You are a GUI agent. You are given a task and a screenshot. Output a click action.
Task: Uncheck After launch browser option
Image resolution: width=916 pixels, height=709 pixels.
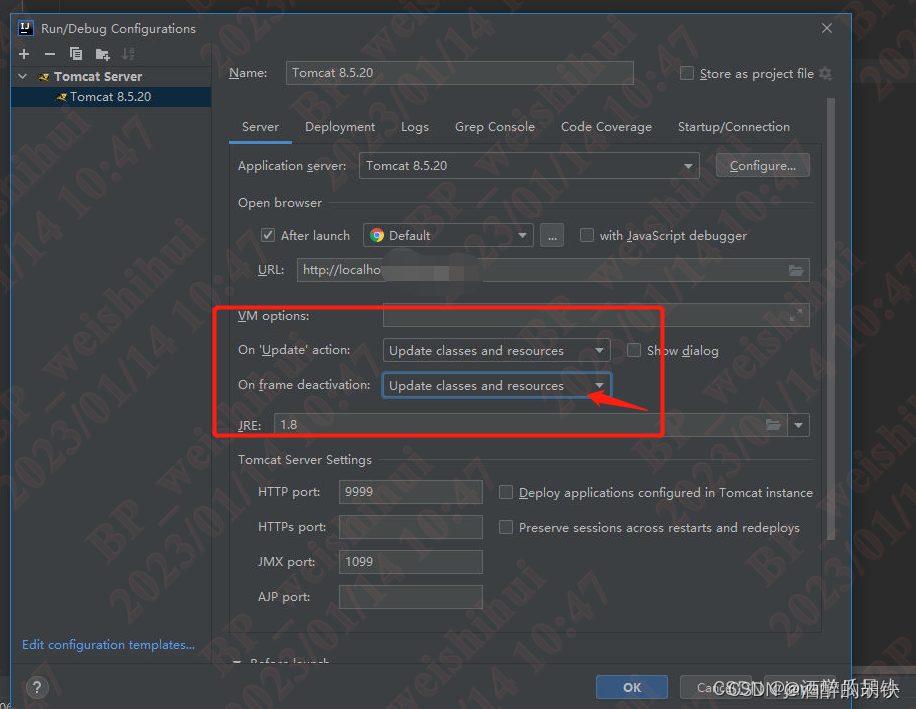pos(268,235)
